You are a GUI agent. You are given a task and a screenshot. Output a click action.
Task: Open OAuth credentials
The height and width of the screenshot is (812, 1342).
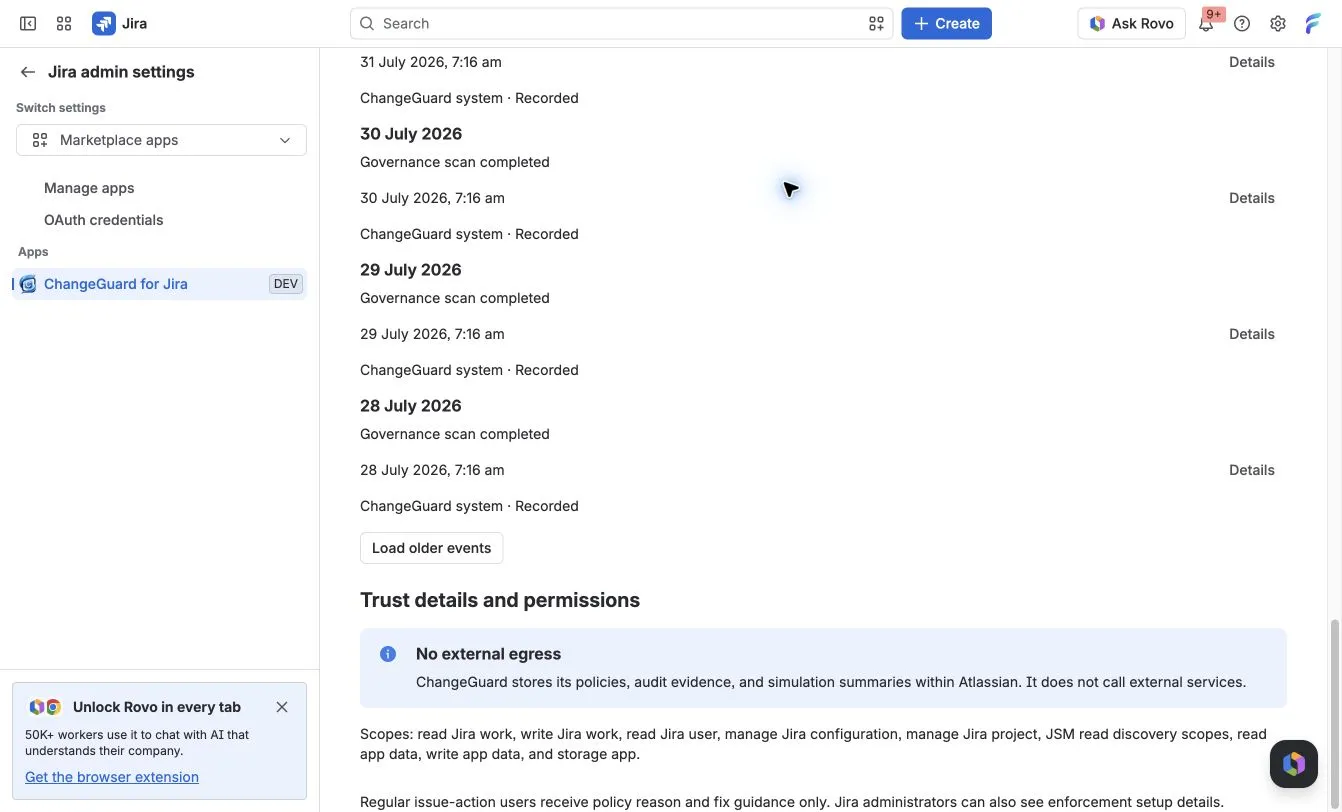(x=103, y=220)
